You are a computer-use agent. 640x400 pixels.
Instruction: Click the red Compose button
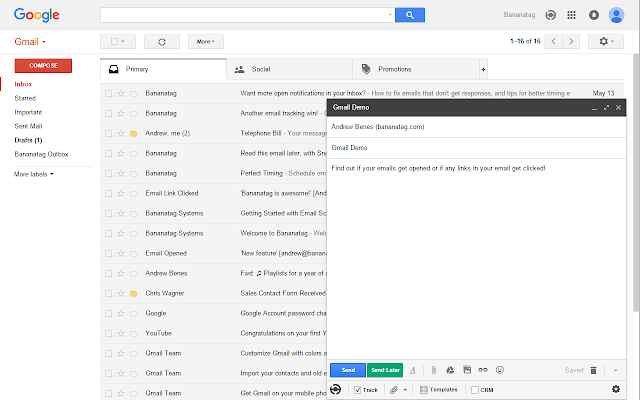click(43, 66)
